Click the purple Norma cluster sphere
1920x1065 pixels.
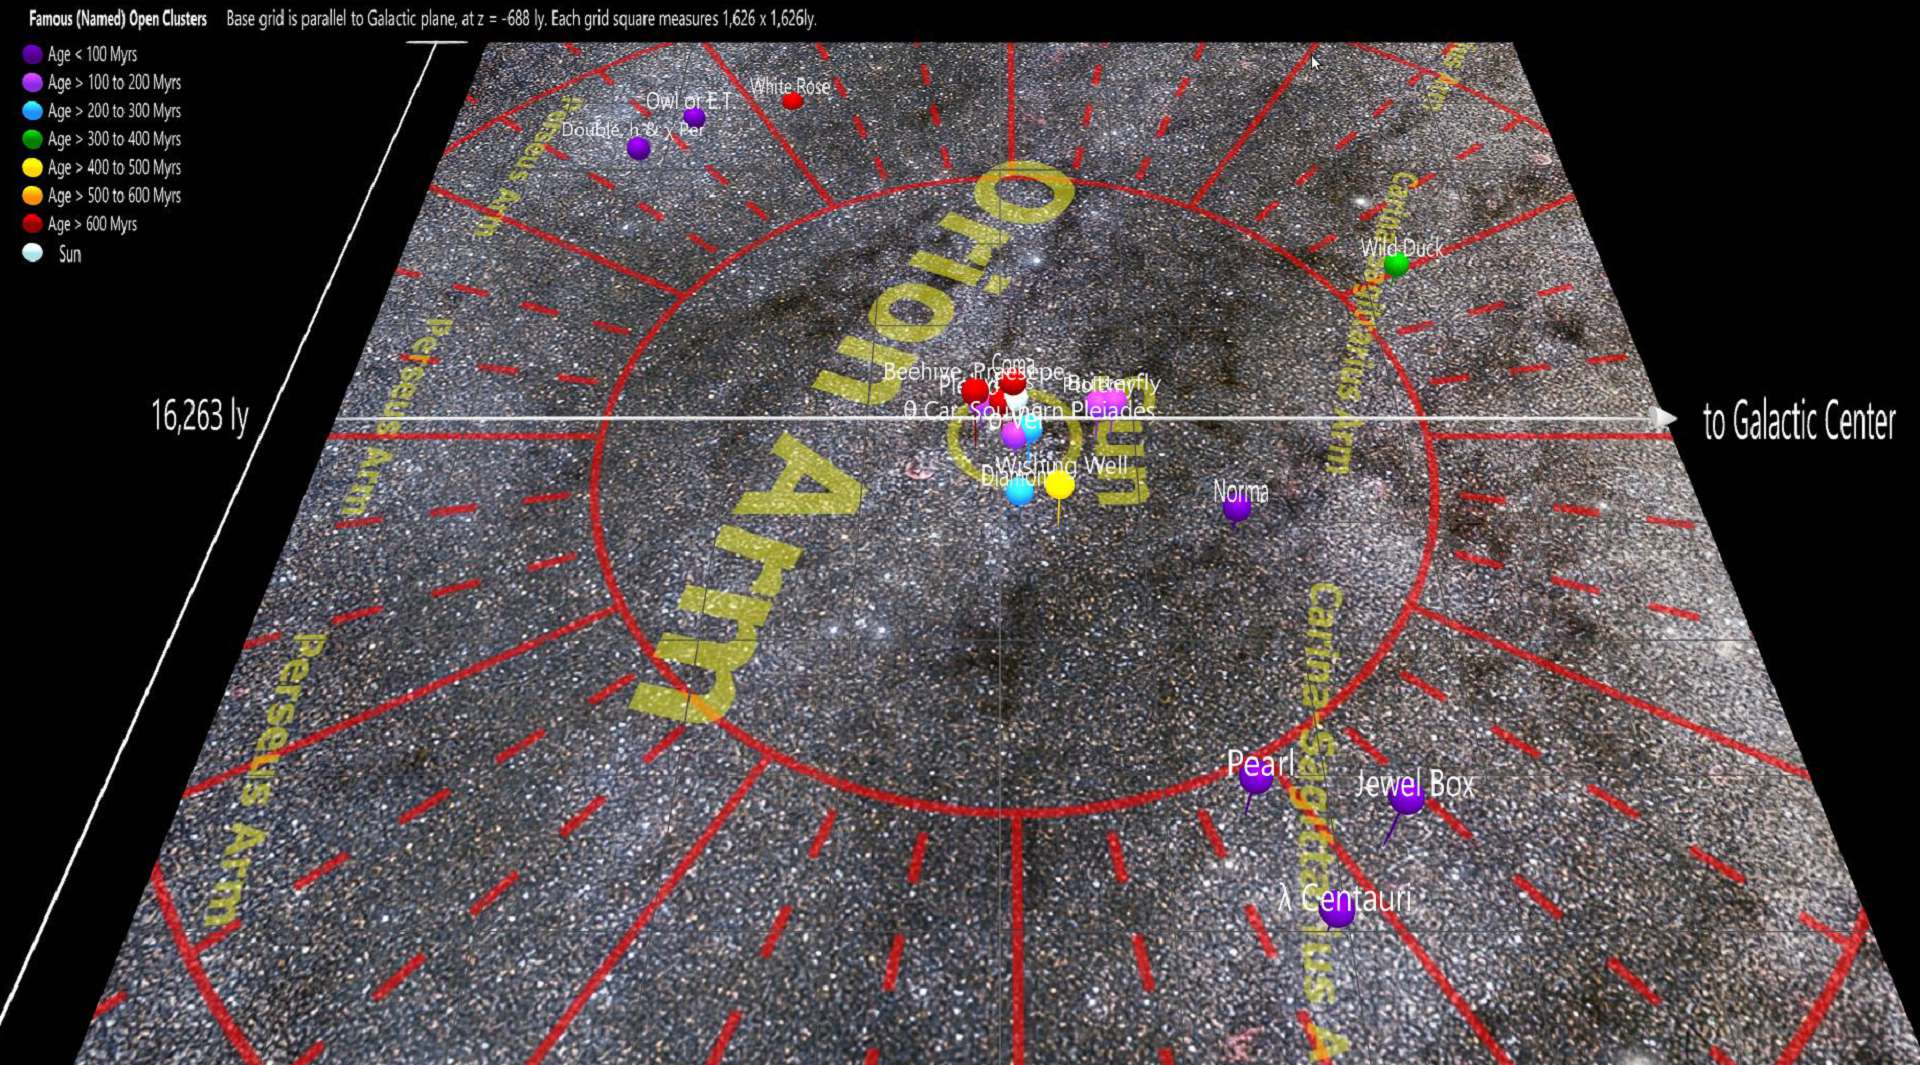coord(1237,509)
